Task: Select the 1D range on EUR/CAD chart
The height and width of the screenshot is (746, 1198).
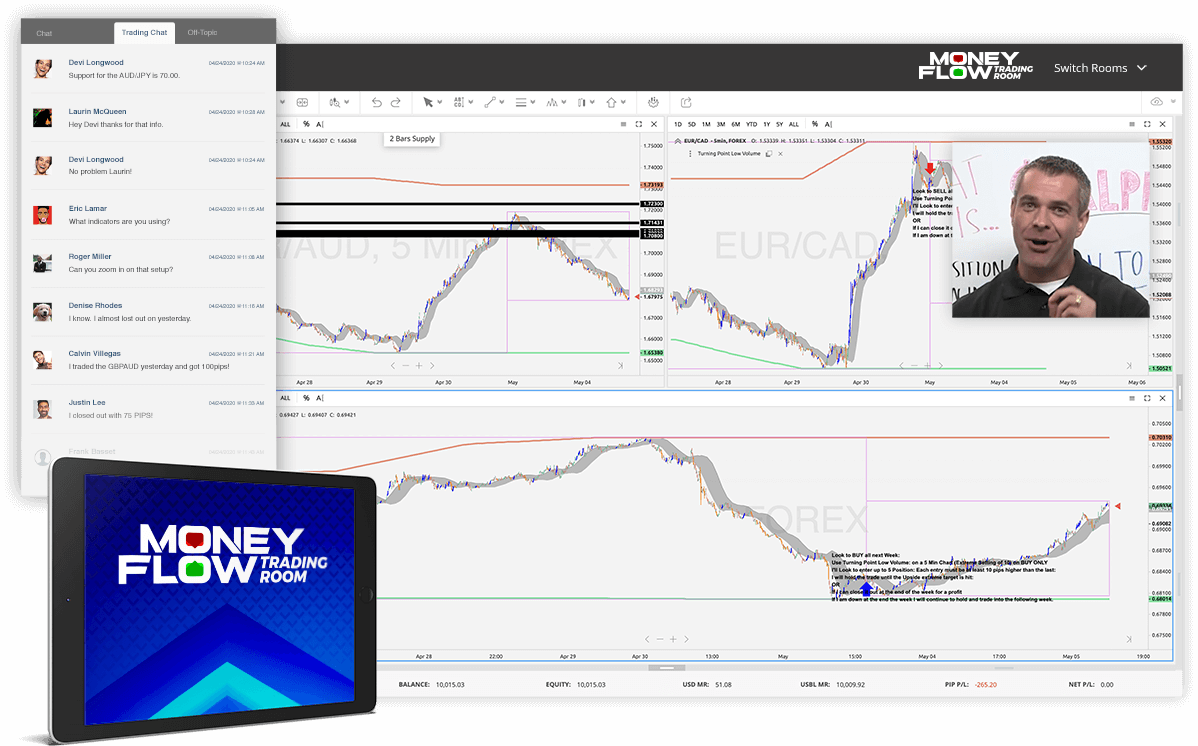Action: click(x=678, y=124)
